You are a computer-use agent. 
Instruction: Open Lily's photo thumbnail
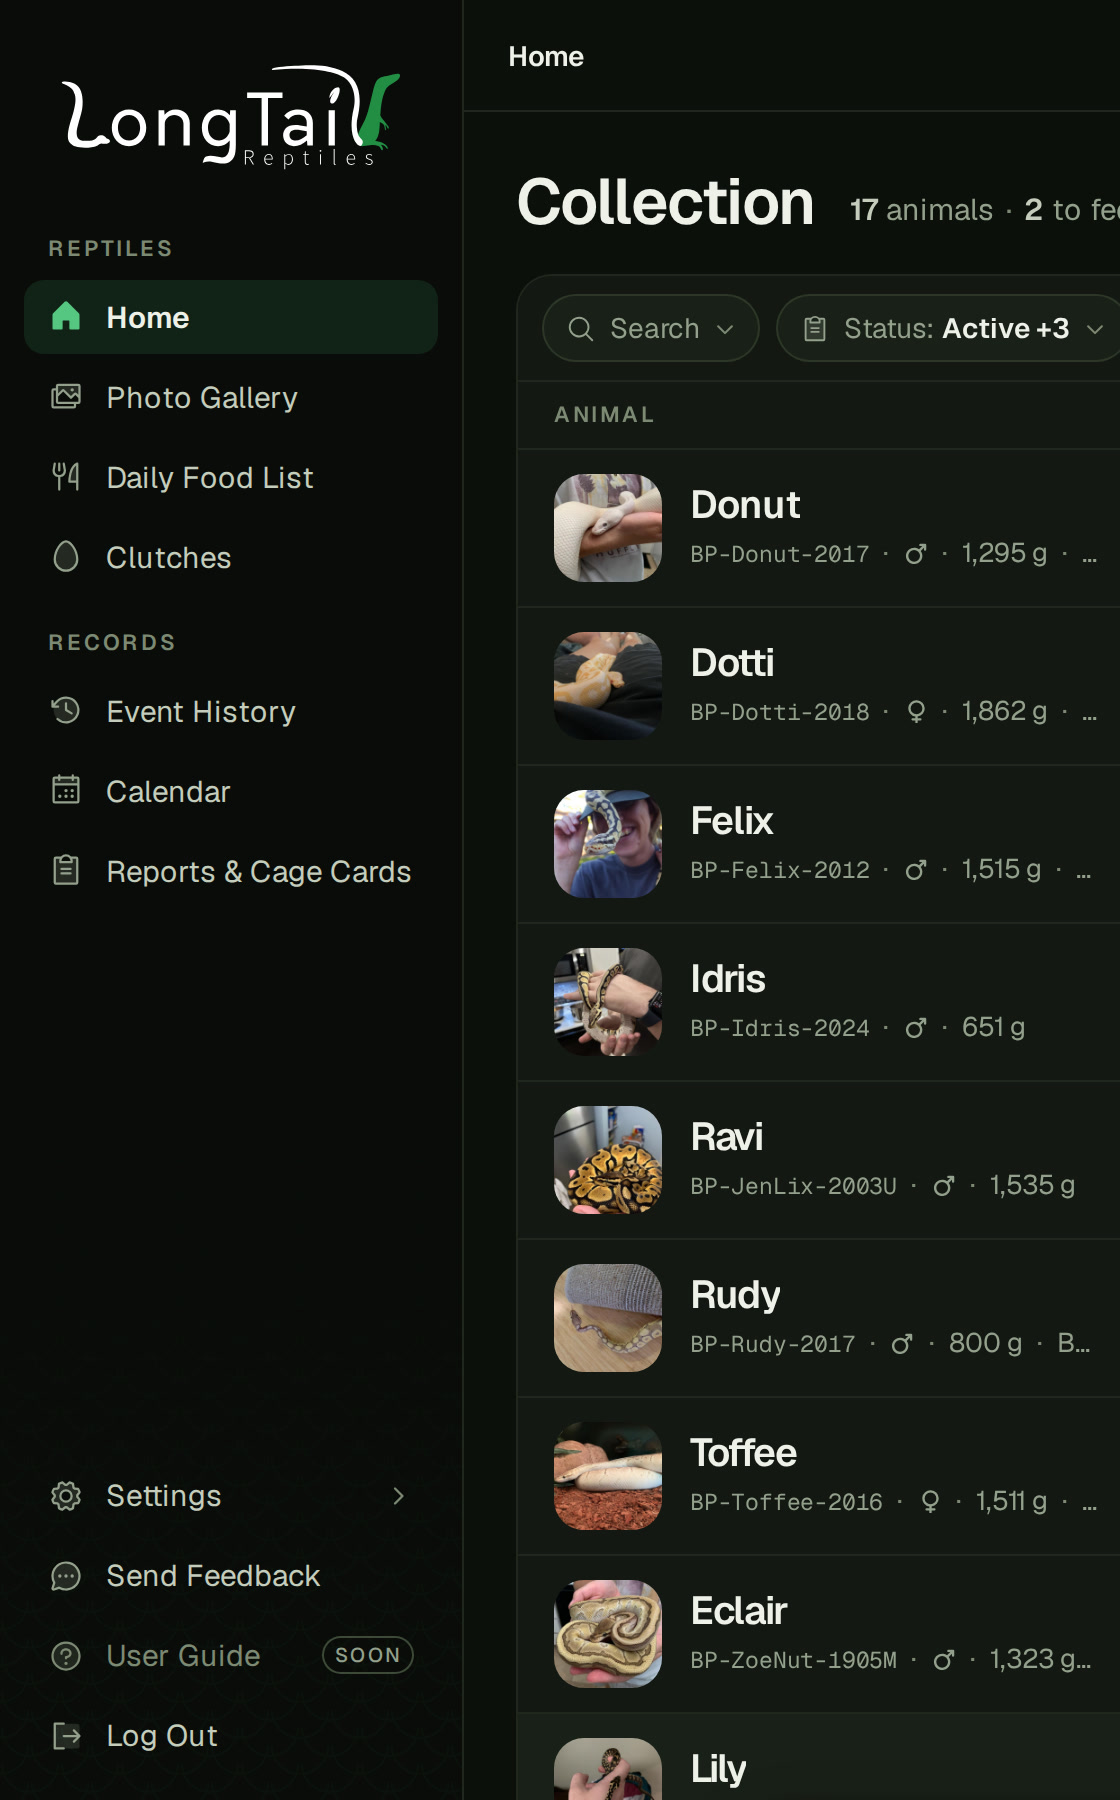pos(608,1769)
